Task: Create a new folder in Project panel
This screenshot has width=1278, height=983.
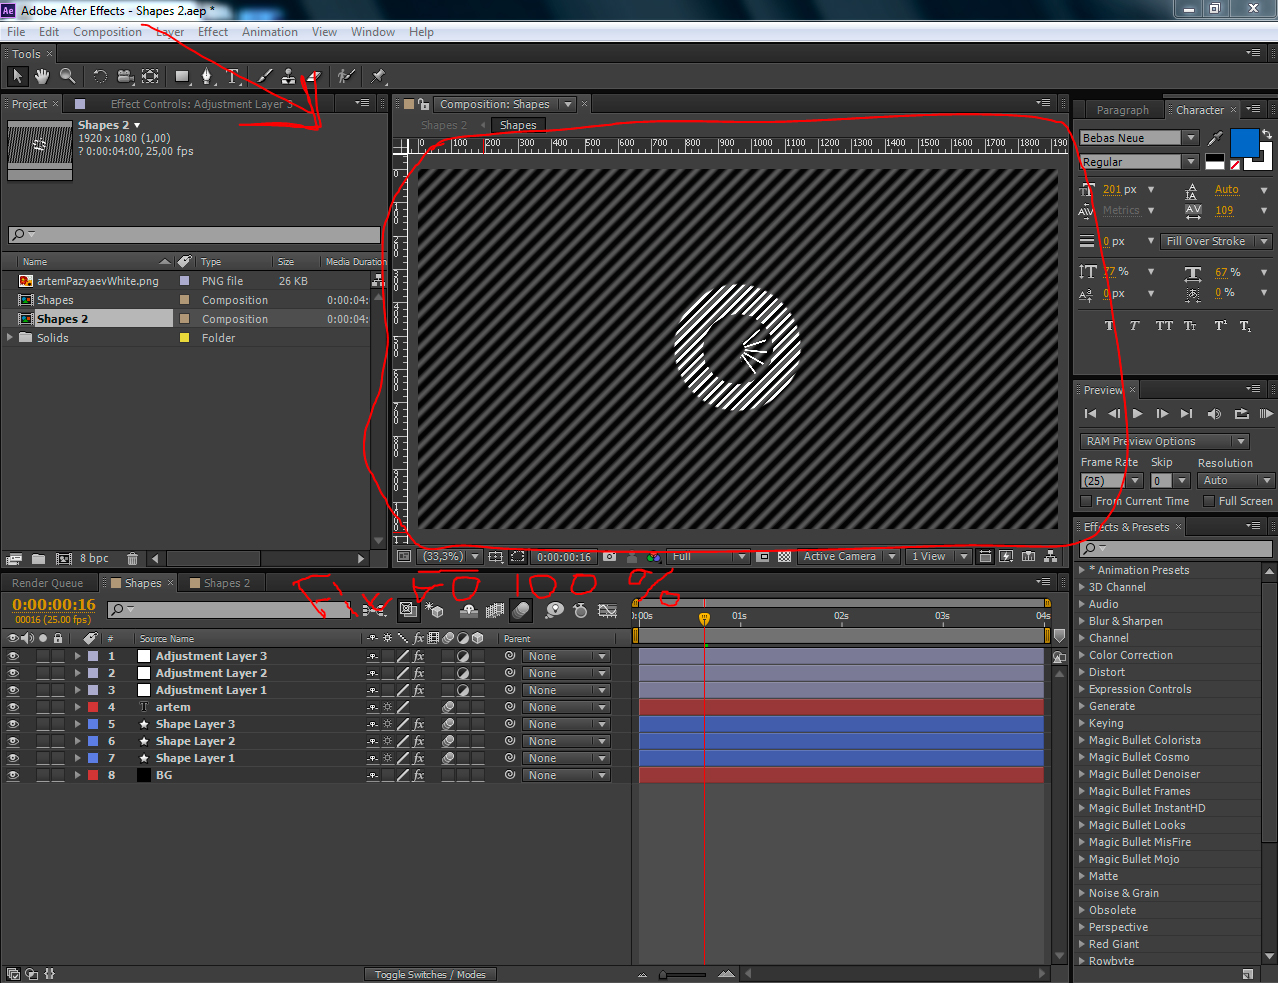Action: (x=38, y=559)
